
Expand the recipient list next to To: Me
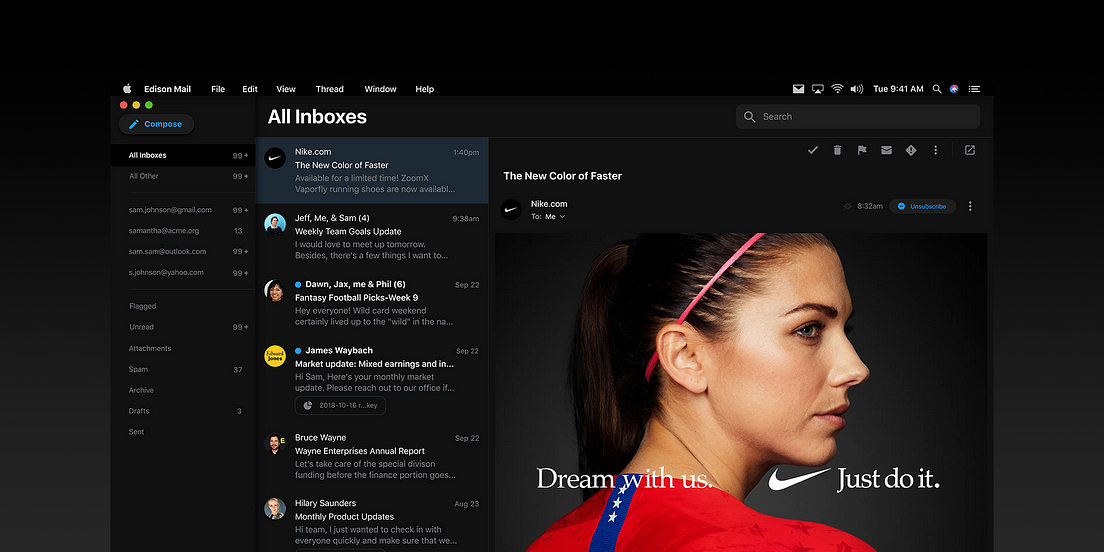(x=563, y=217)
